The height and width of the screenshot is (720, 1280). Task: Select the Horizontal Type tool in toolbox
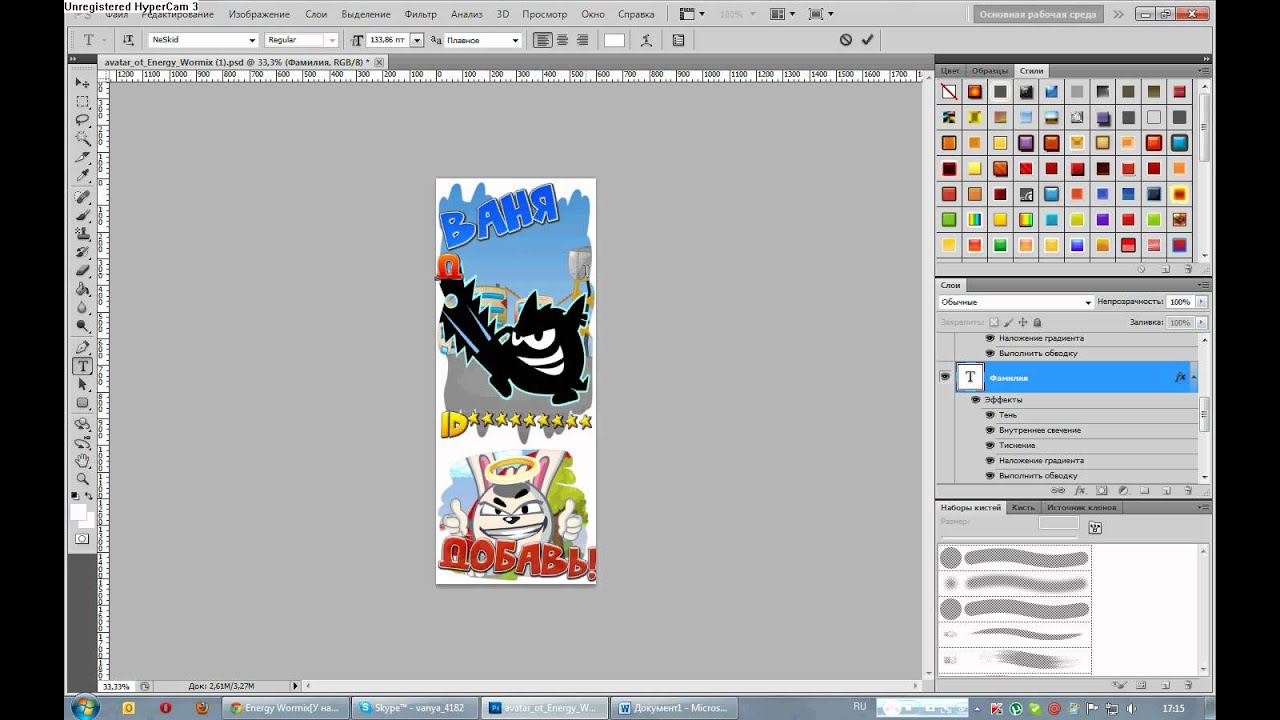(x=83, y=366)
